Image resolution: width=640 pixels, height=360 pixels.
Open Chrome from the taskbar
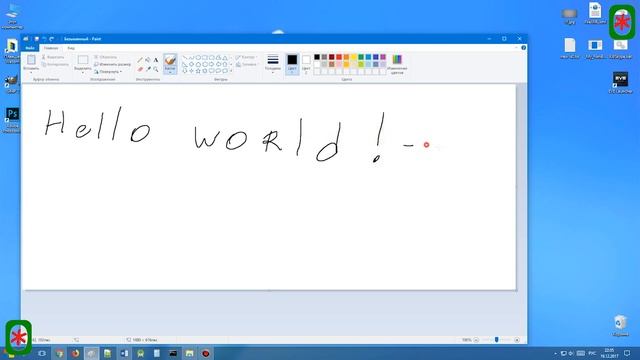tap(60, 353)
